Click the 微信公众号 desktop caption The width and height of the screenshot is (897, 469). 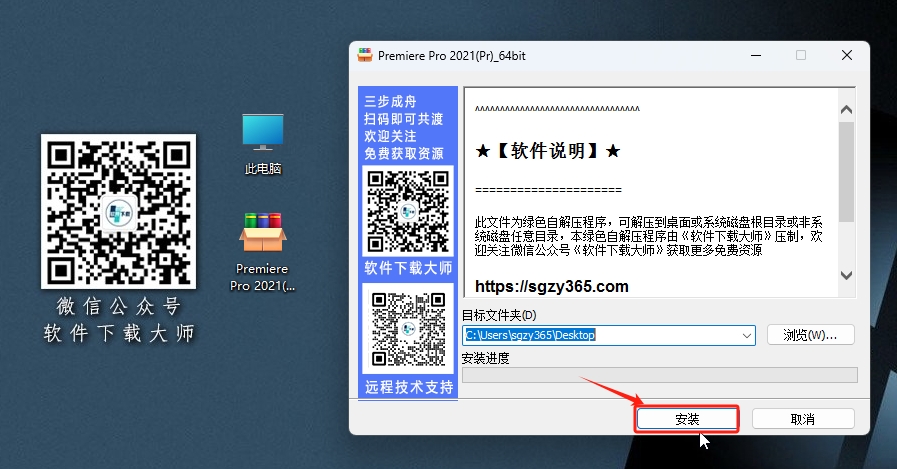click(118, 307)
